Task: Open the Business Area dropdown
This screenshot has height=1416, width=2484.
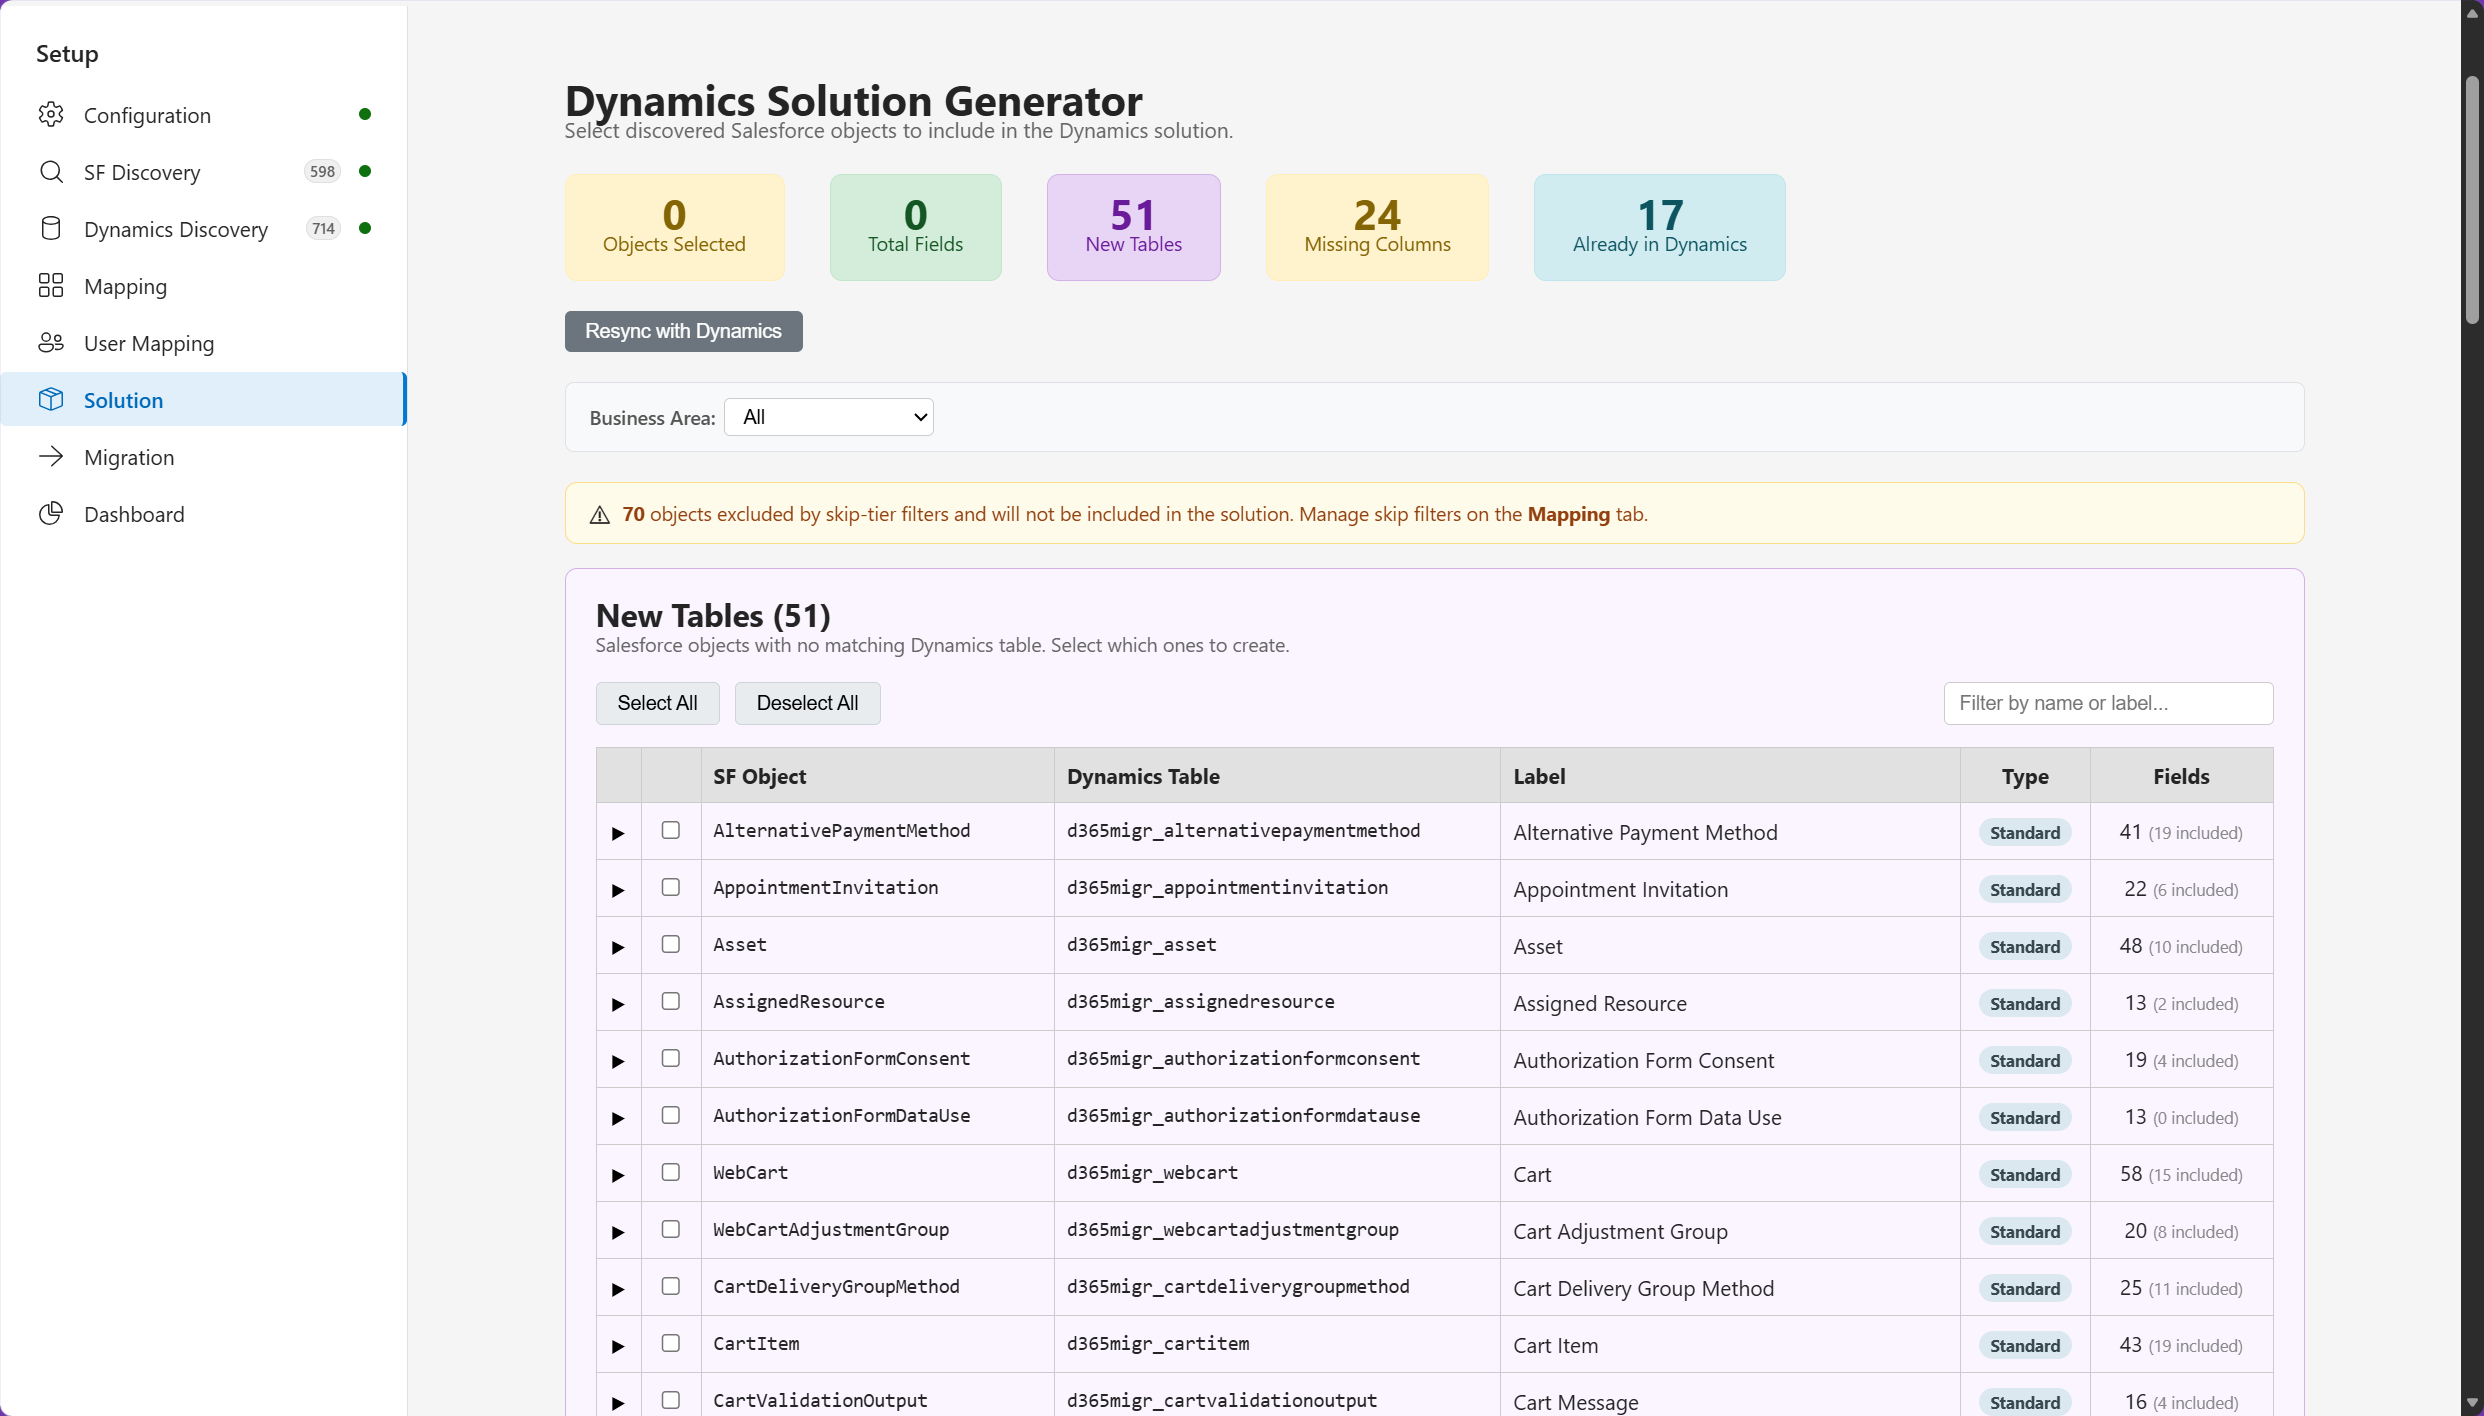Action: coord(829,417)
